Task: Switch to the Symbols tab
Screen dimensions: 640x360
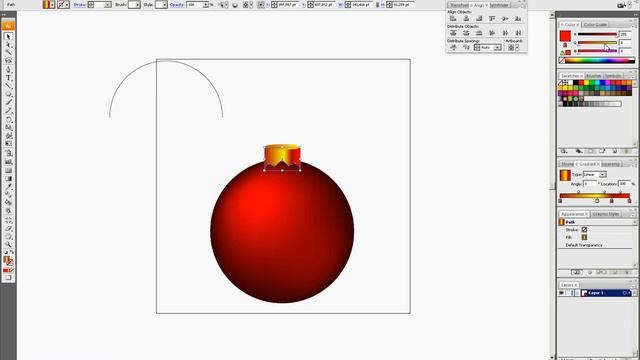Action: (x=613, y=76)
